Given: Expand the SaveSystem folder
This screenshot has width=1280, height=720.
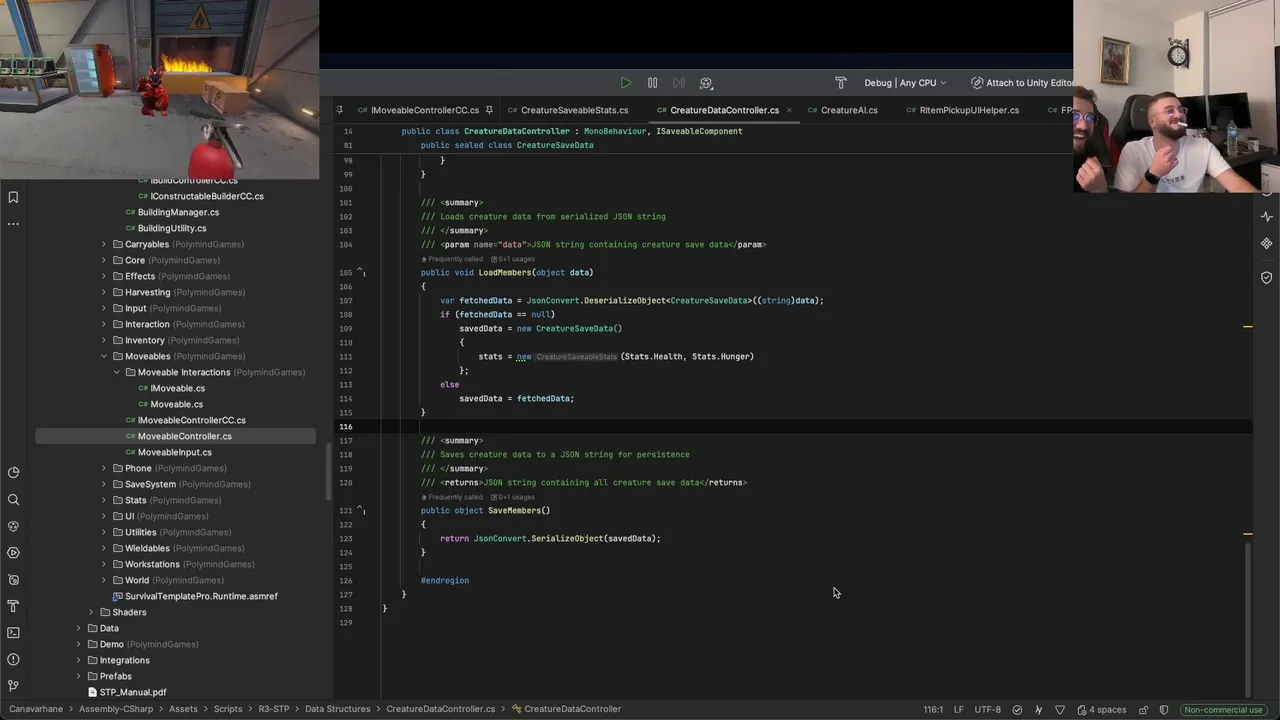Looking at the screenshot, I should tap(104, 484).
